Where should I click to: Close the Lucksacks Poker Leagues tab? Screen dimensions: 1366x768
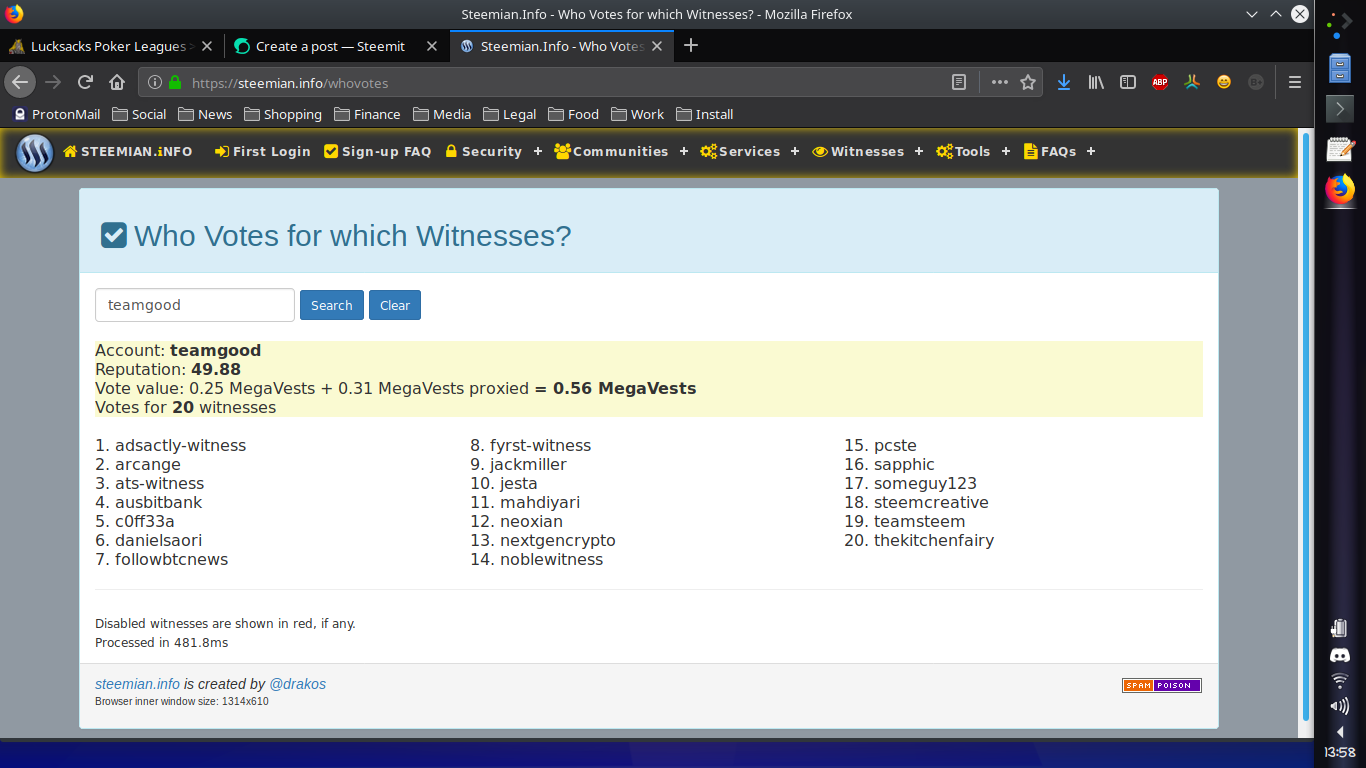[x=207, y=46]
